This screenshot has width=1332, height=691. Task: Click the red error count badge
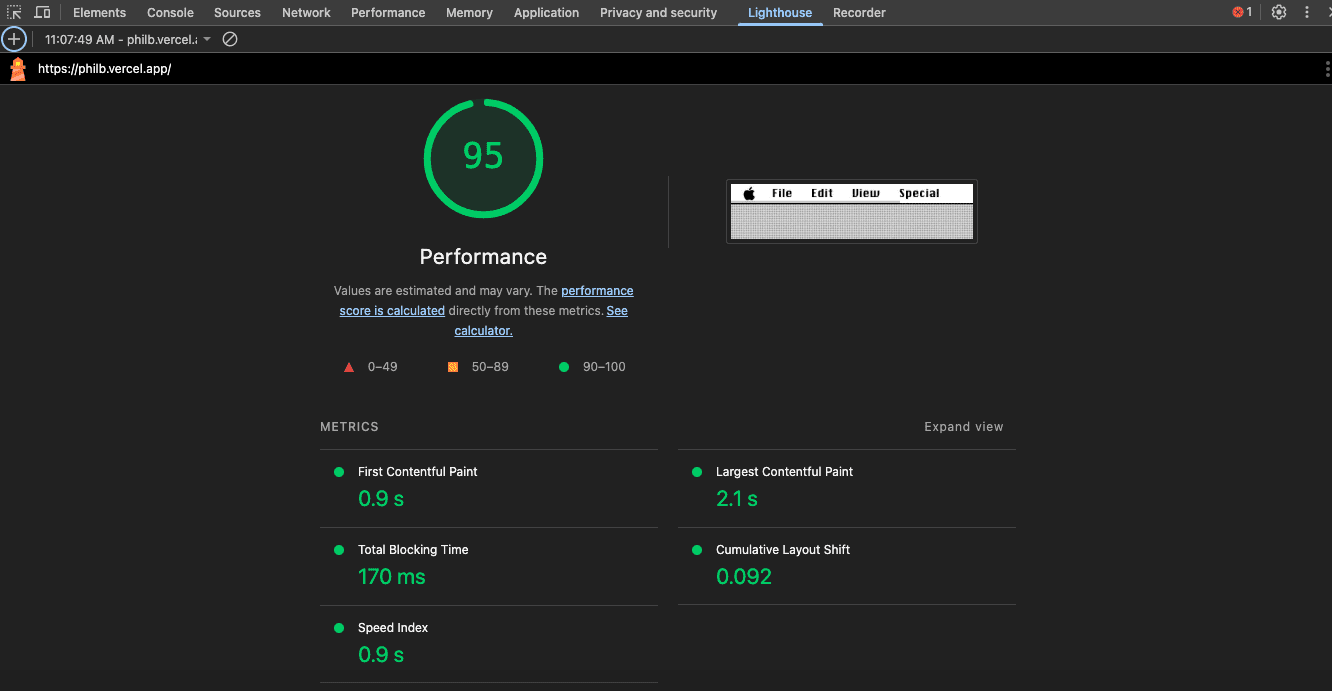pos(1242,13)
